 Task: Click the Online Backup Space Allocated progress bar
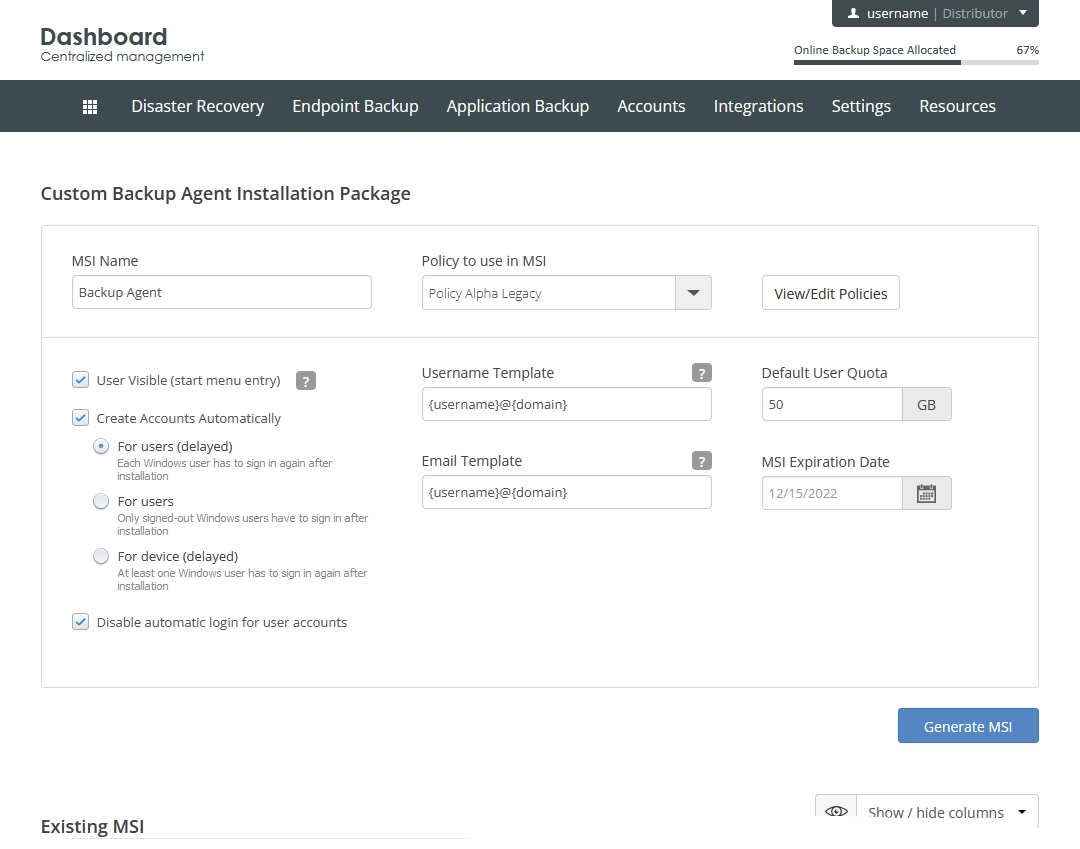pyautogui.click(x=916, y=63)
